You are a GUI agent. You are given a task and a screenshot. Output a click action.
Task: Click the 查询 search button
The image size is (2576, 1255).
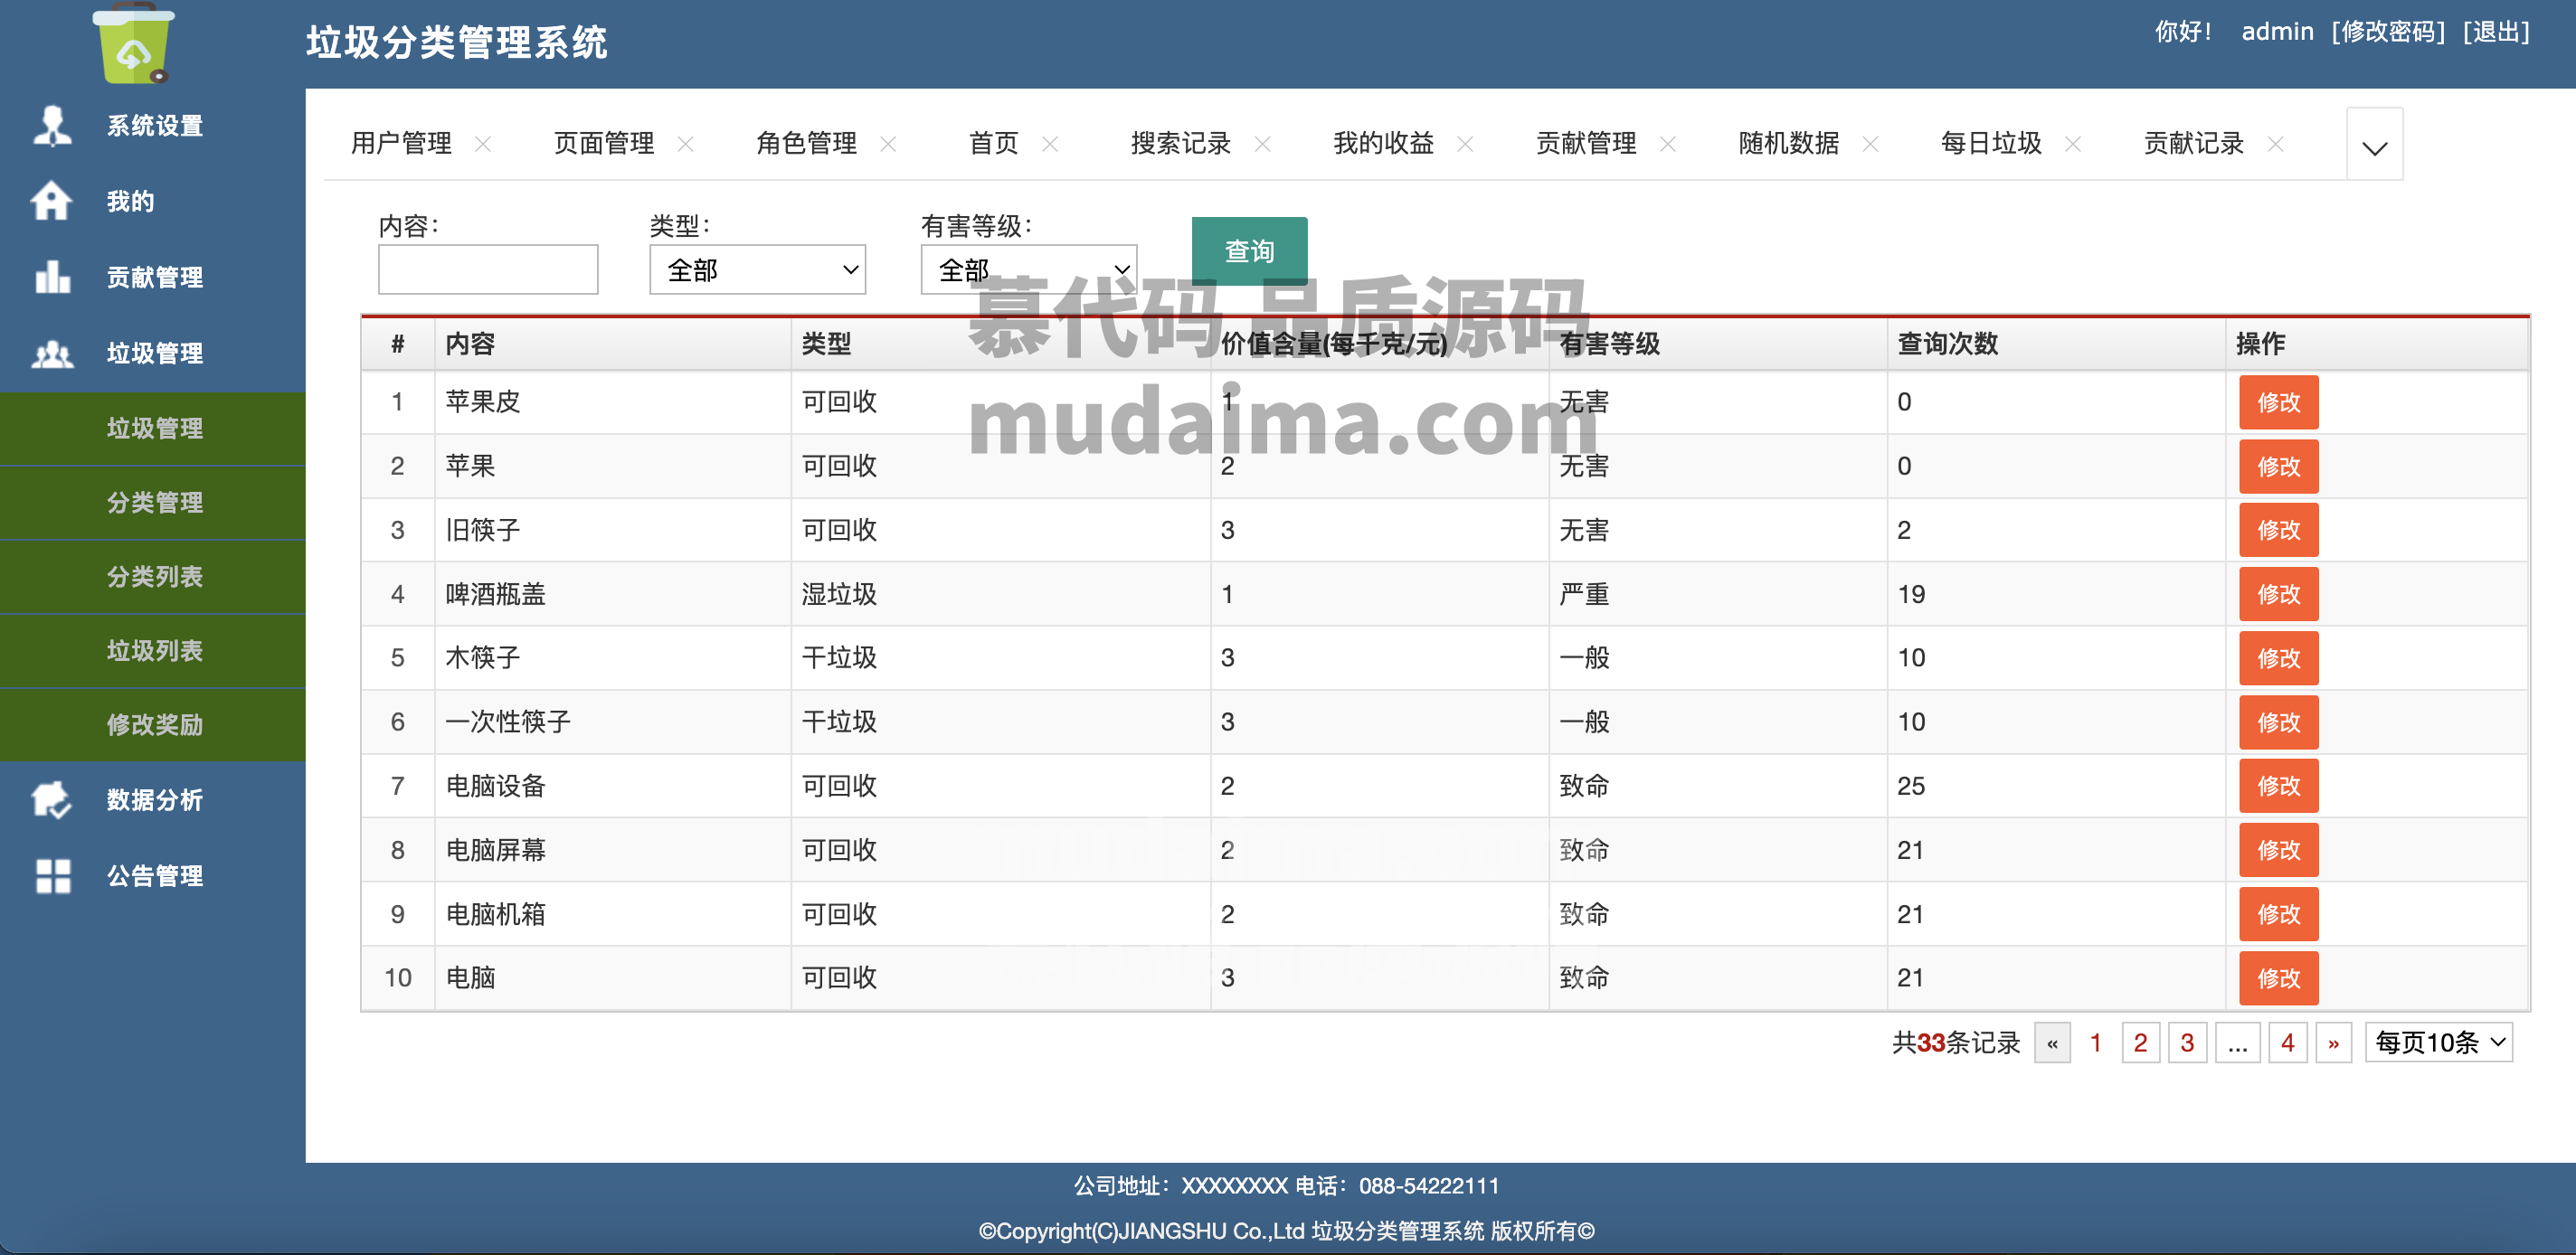point(1249,251)
